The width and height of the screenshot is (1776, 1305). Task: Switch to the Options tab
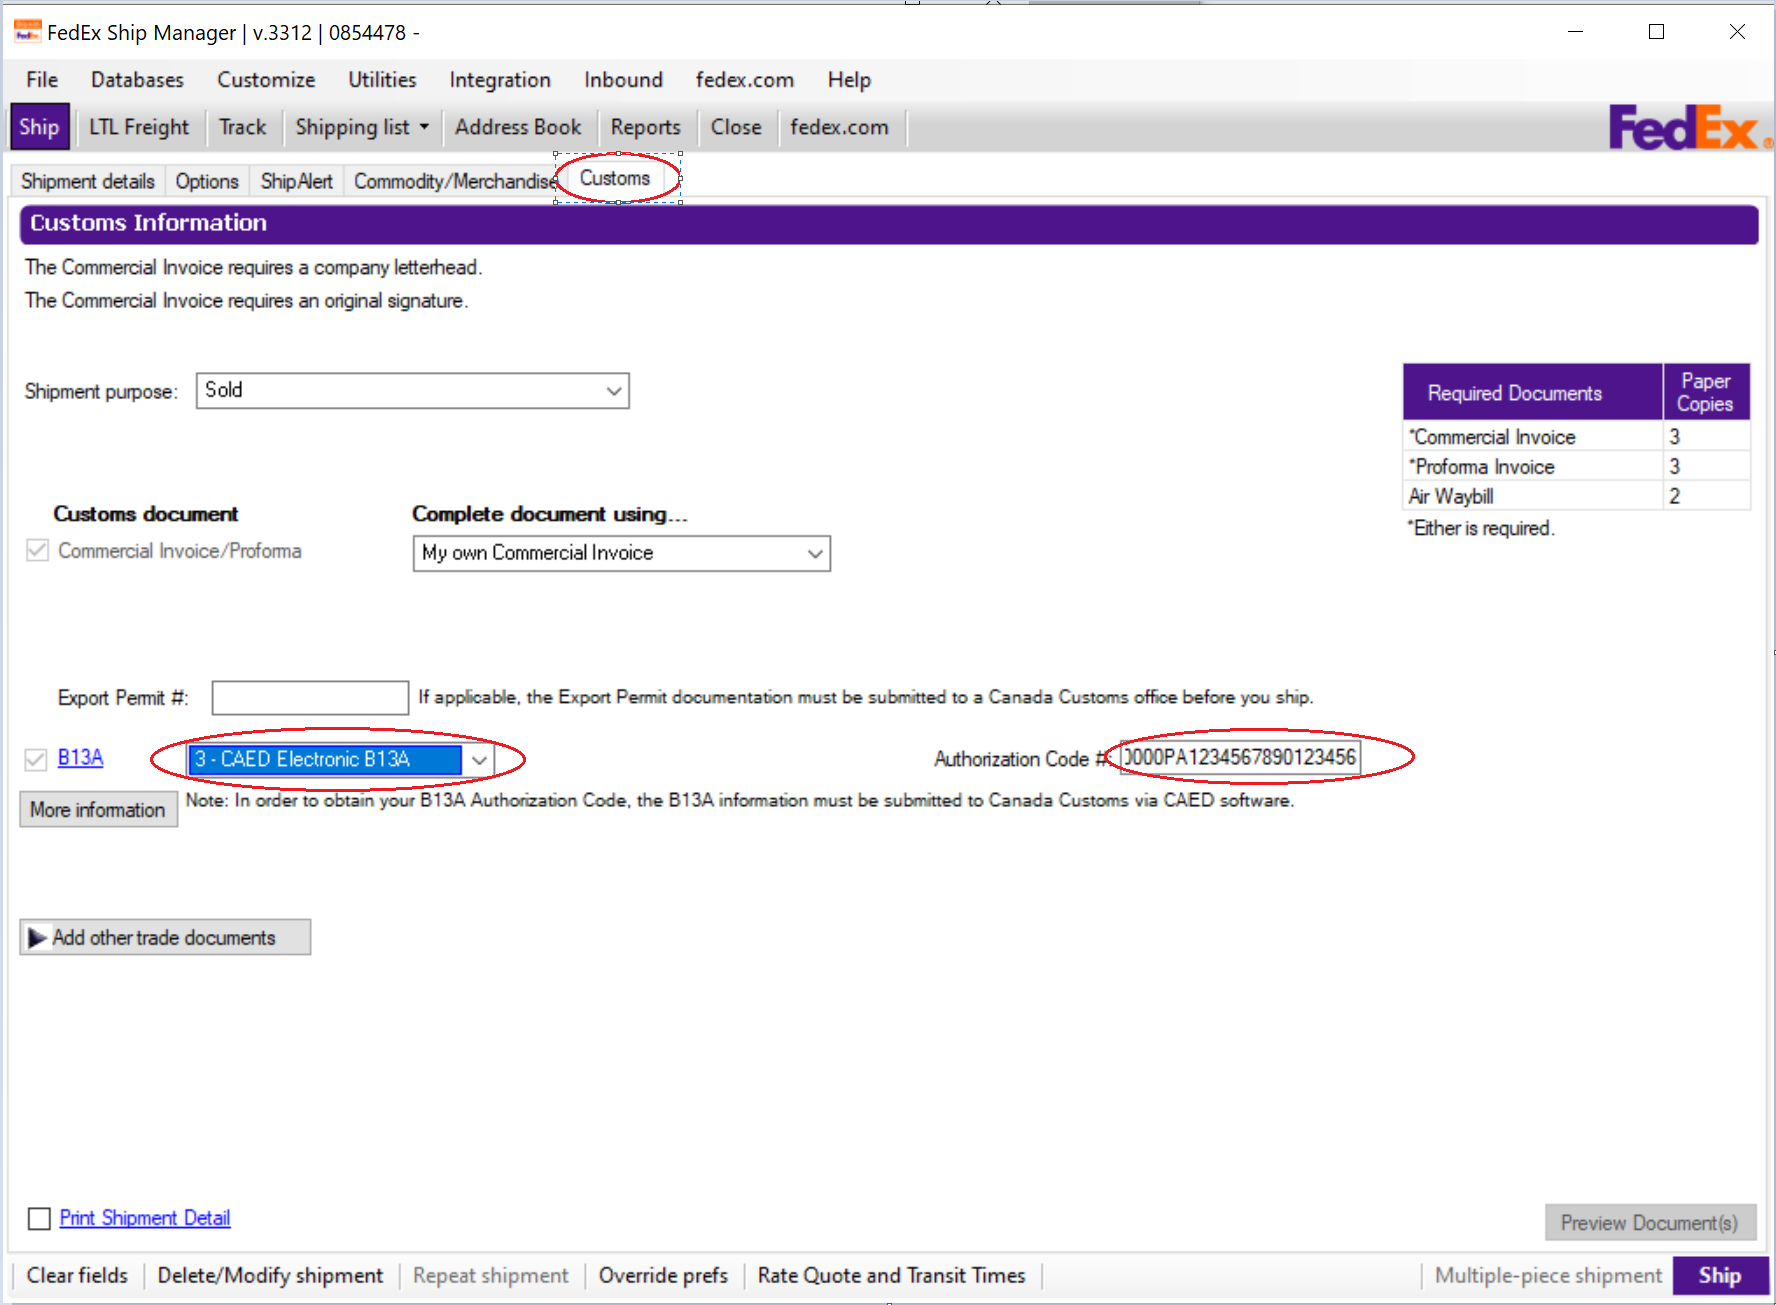pos(207,181)
